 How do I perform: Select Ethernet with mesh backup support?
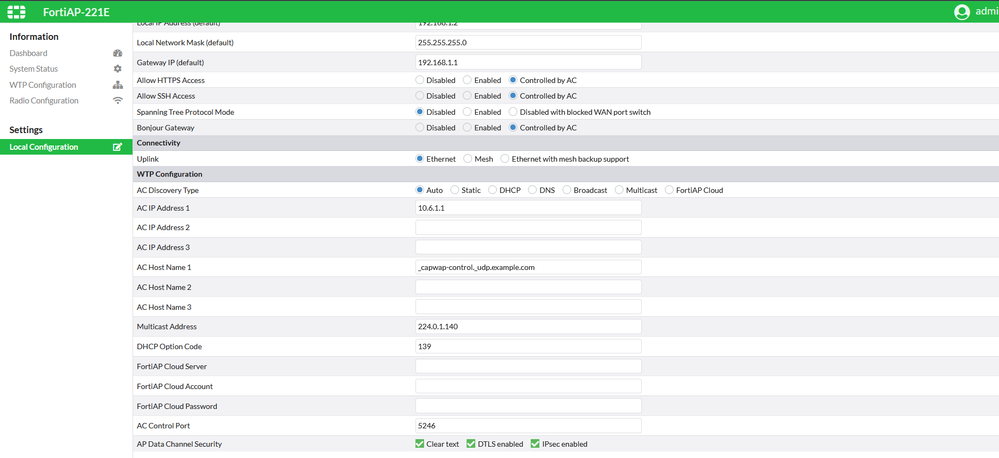click(x=505, y=159)
